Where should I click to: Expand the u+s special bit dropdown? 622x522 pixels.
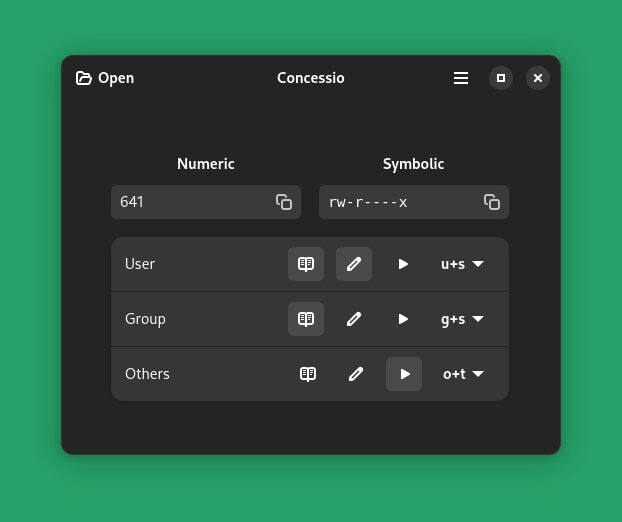pos(463,264)
